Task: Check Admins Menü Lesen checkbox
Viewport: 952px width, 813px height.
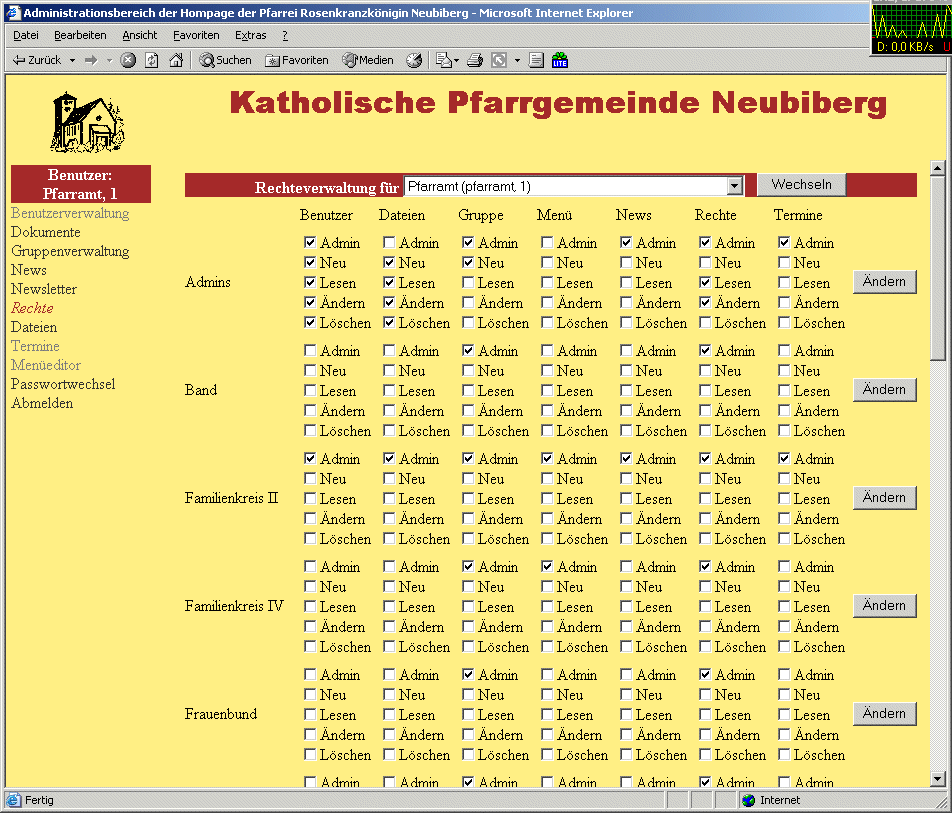Action: pos(546,282)
